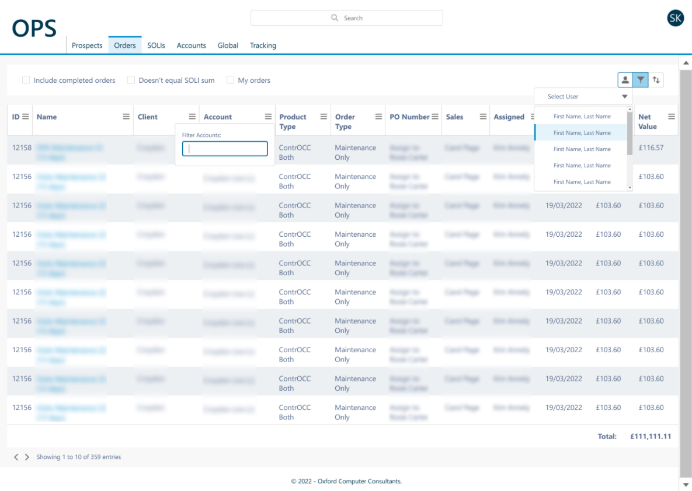Open the Orders tab

point(125,45)
